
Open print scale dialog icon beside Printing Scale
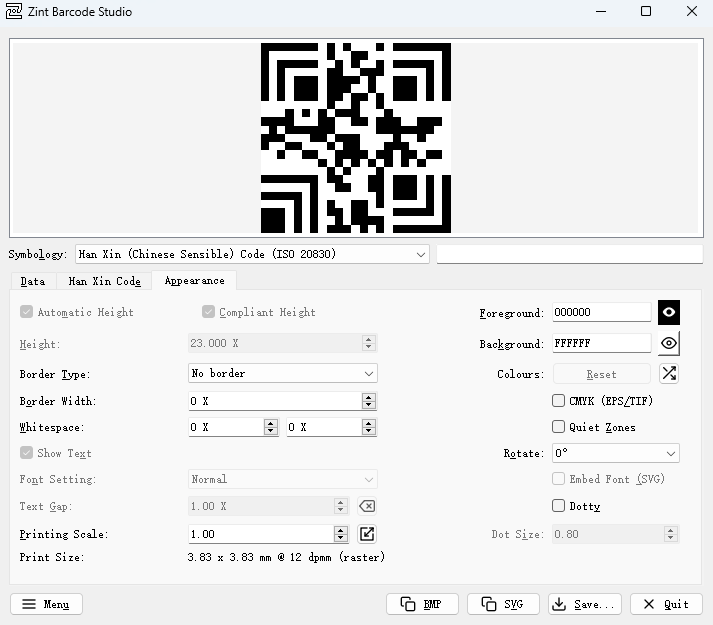pos(367,534)
